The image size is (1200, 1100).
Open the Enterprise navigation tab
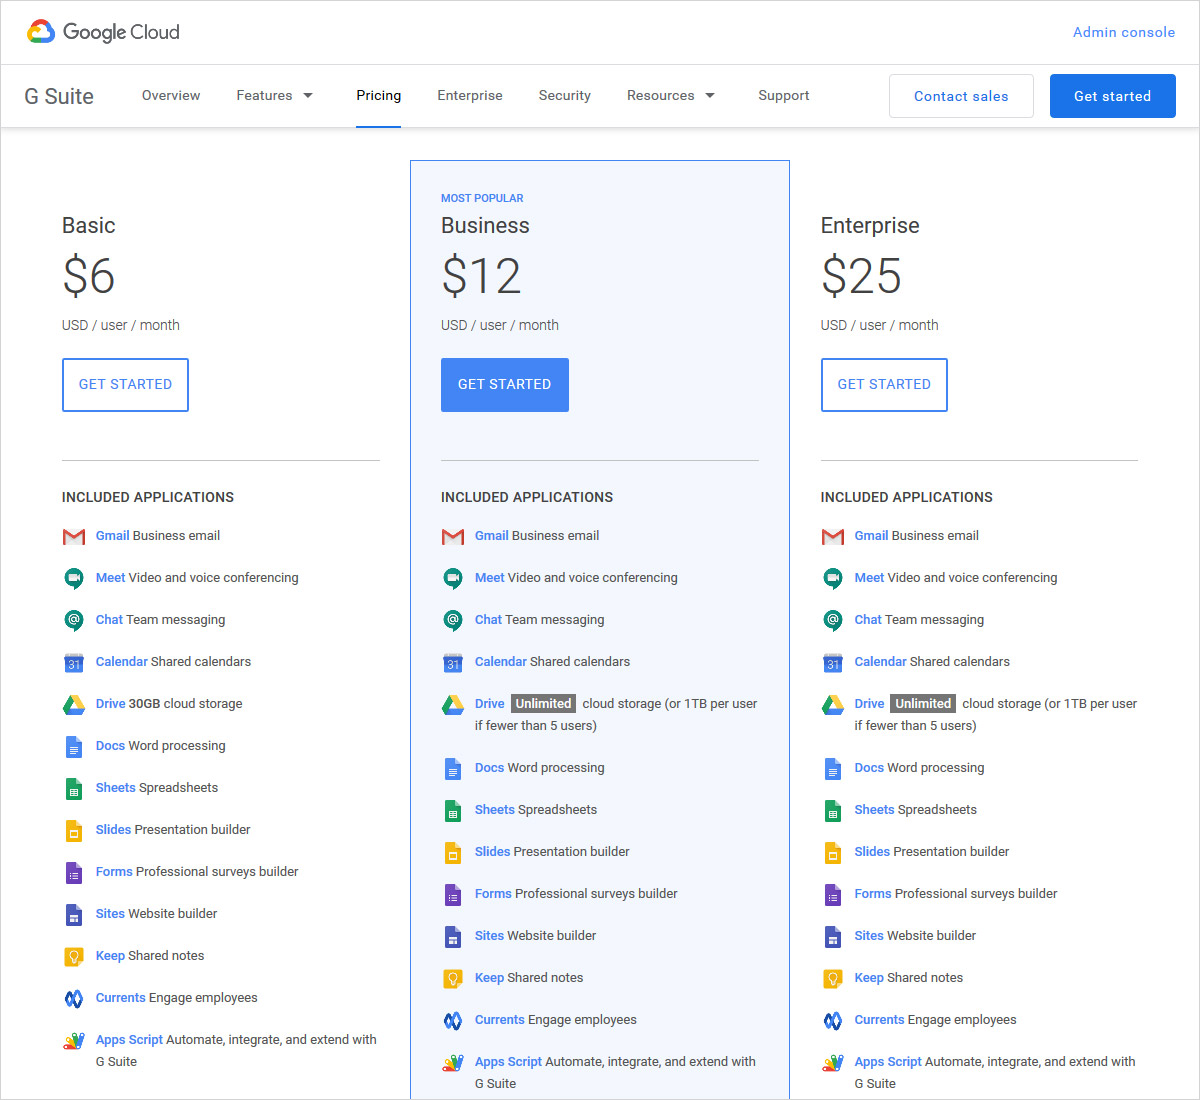click(470, 96)
